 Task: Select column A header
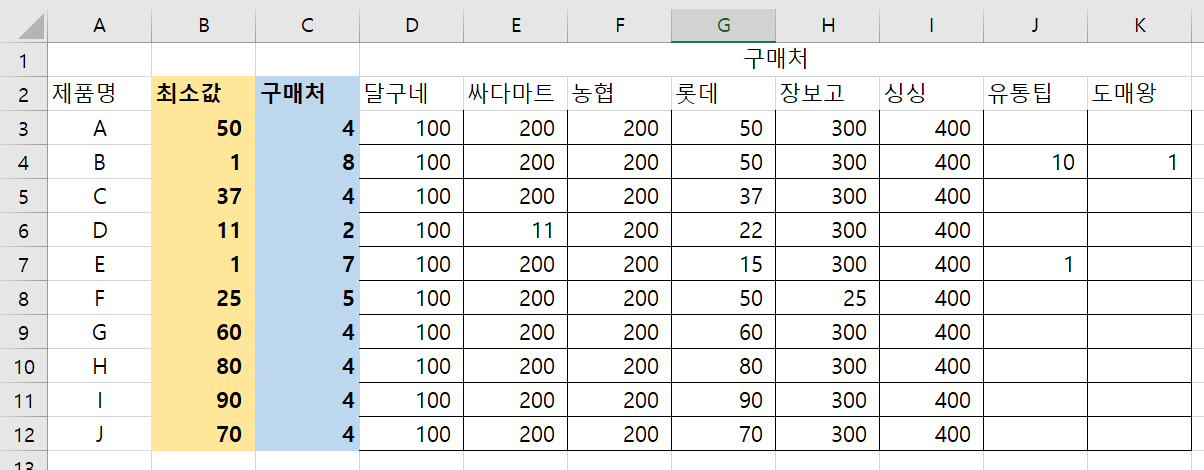(x=99, y=26)
